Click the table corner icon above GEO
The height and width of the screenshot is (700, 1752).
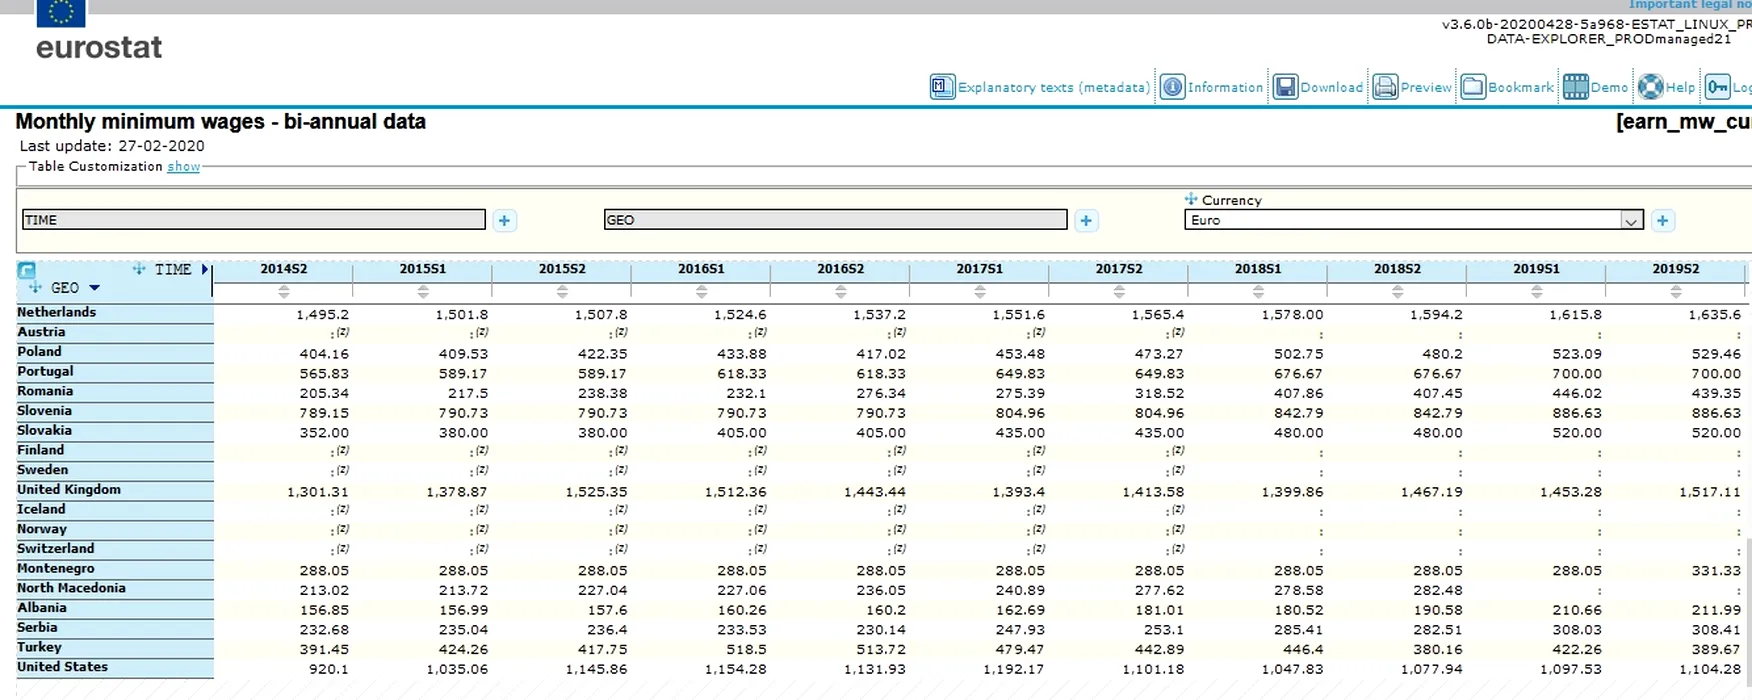point(27,270)
